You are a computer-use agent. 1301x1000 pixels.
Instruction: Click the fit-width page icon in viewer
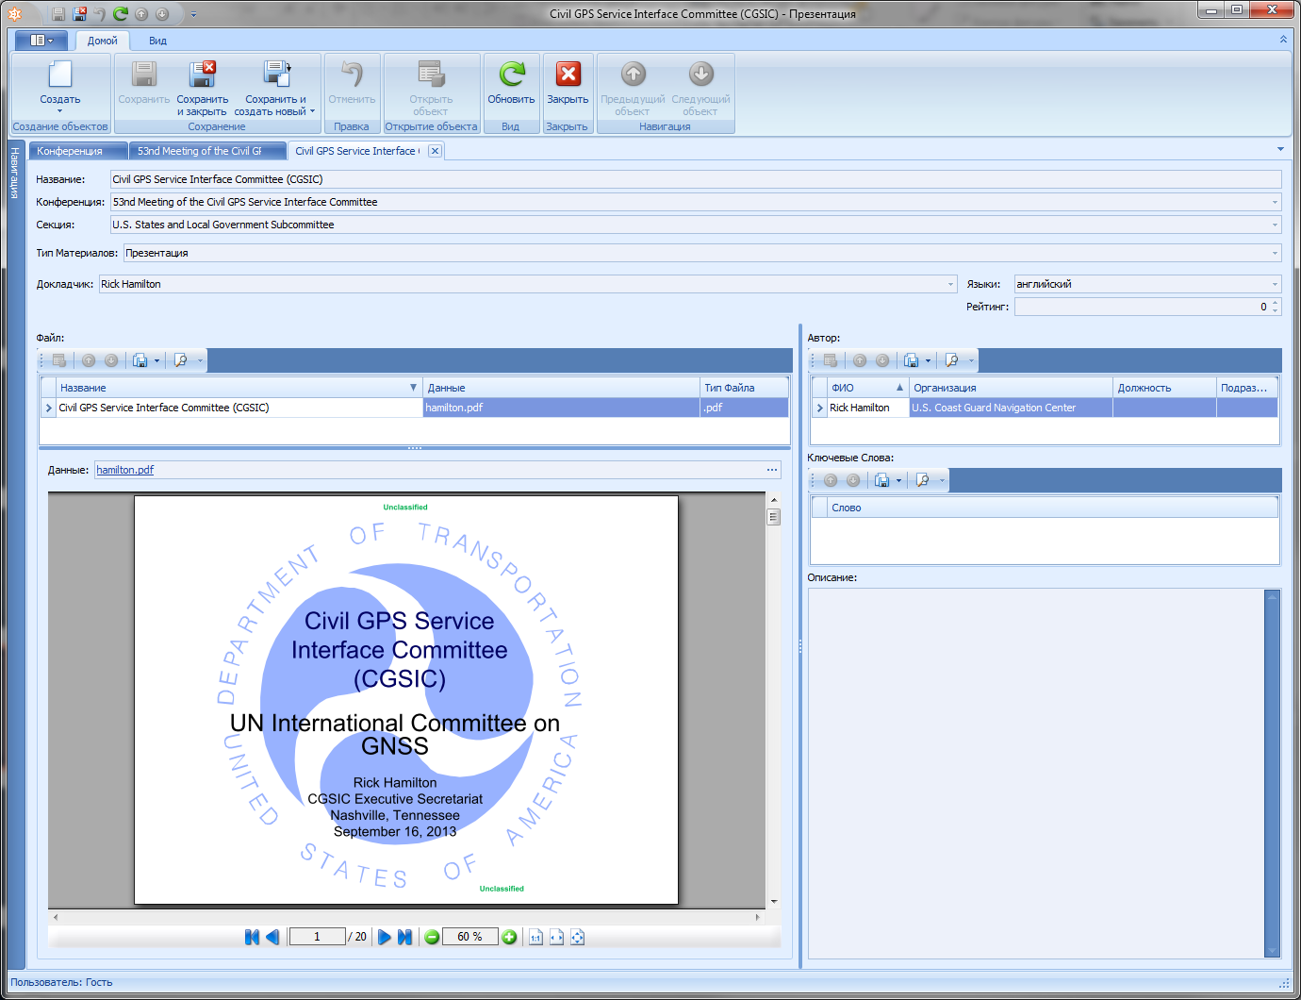[x=557, y=937]
